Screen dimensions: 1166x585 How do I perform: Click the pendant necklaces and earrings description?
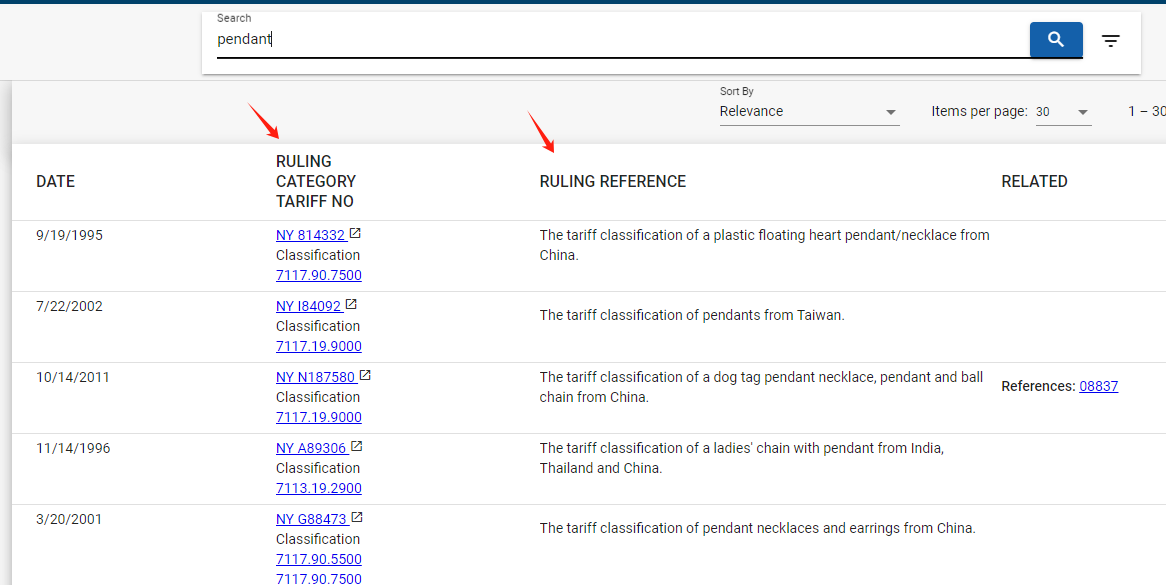pyautogui.click(x=758, y=528)
